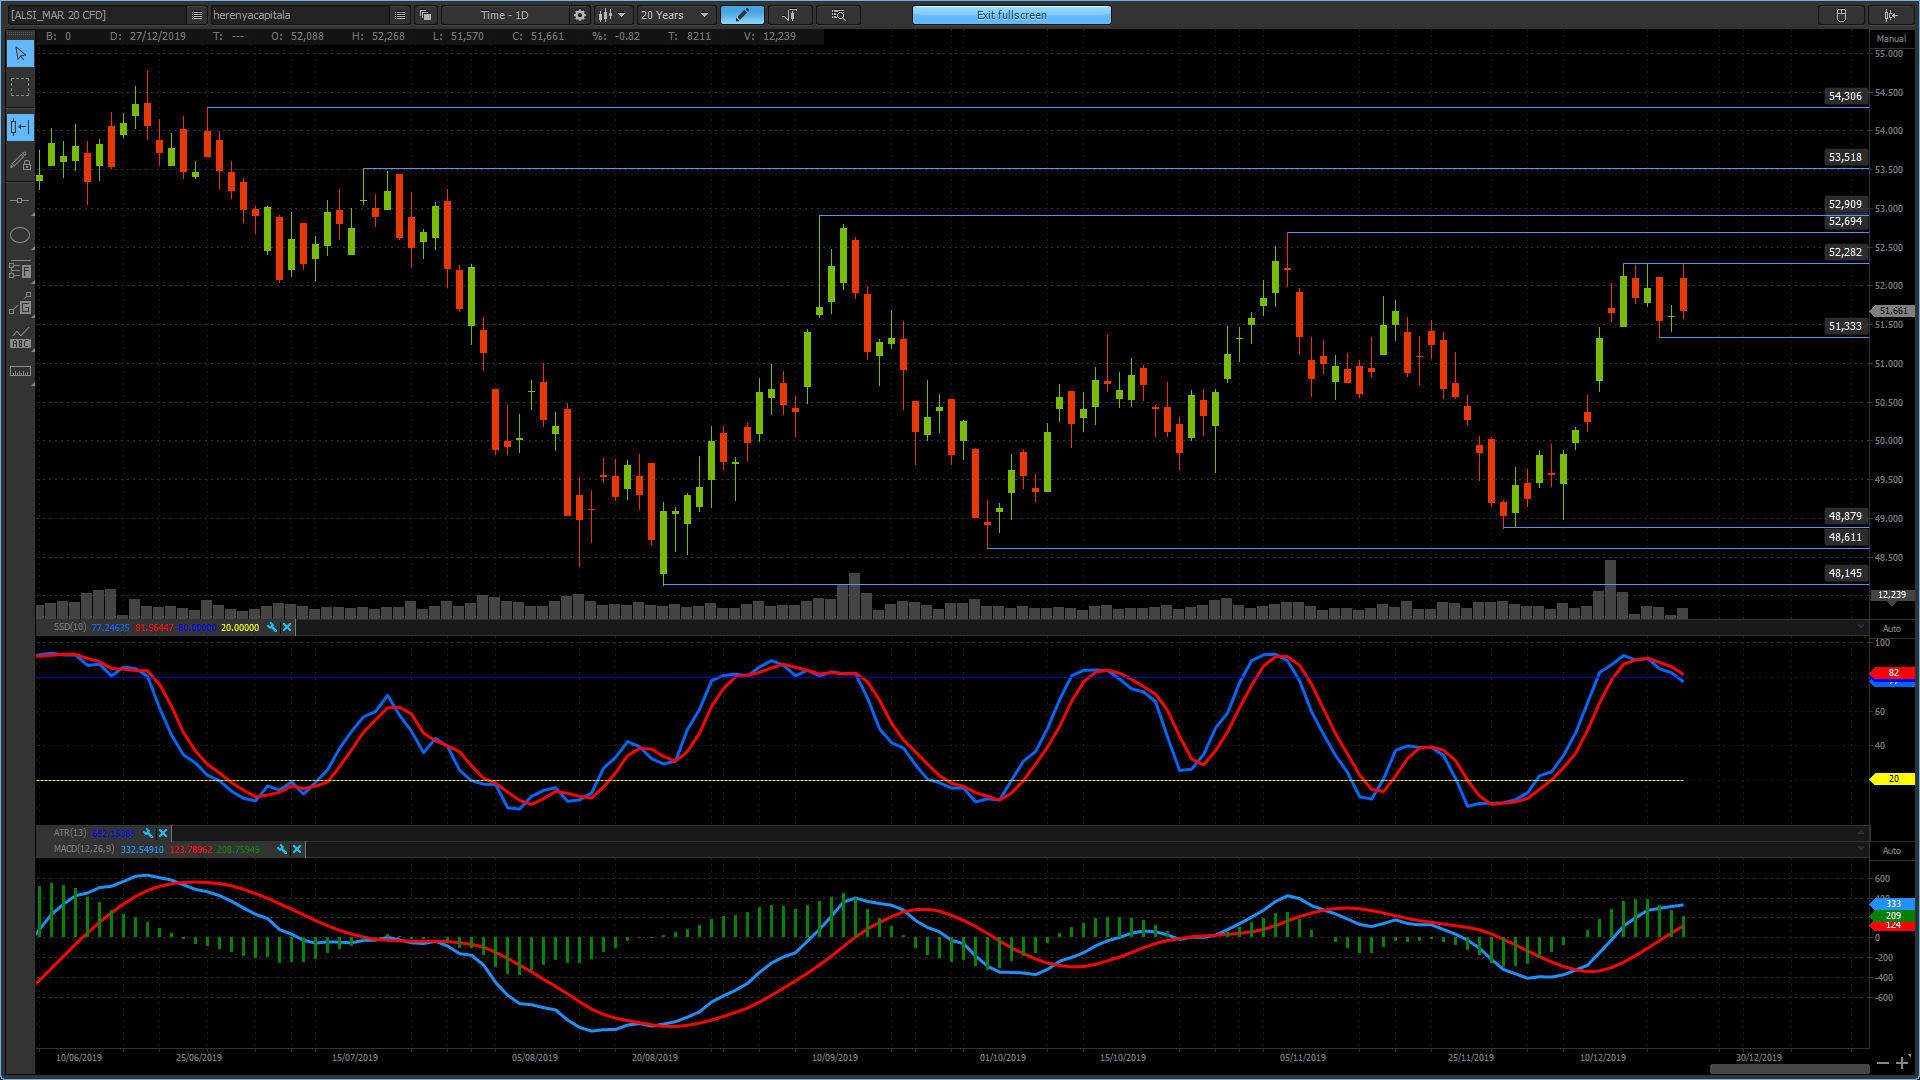Screen dimensions: 1920x1080
Task: Open the Time - 1D interval selector
Action: click(505, 15)
